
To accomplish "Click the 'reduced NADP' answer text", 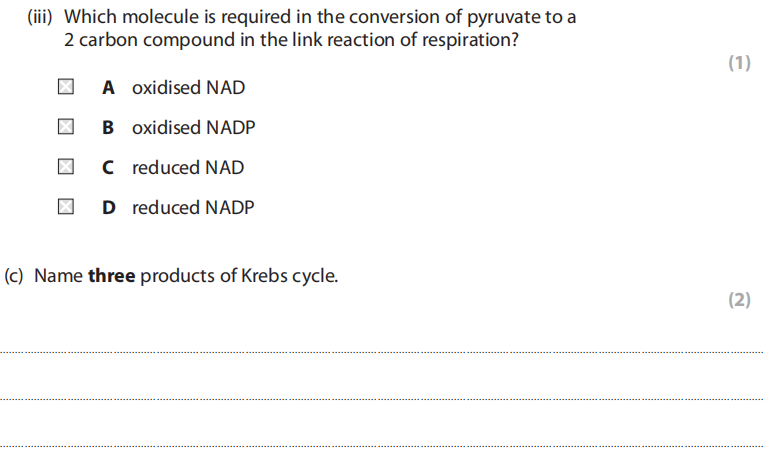I will tap(193, 208).
